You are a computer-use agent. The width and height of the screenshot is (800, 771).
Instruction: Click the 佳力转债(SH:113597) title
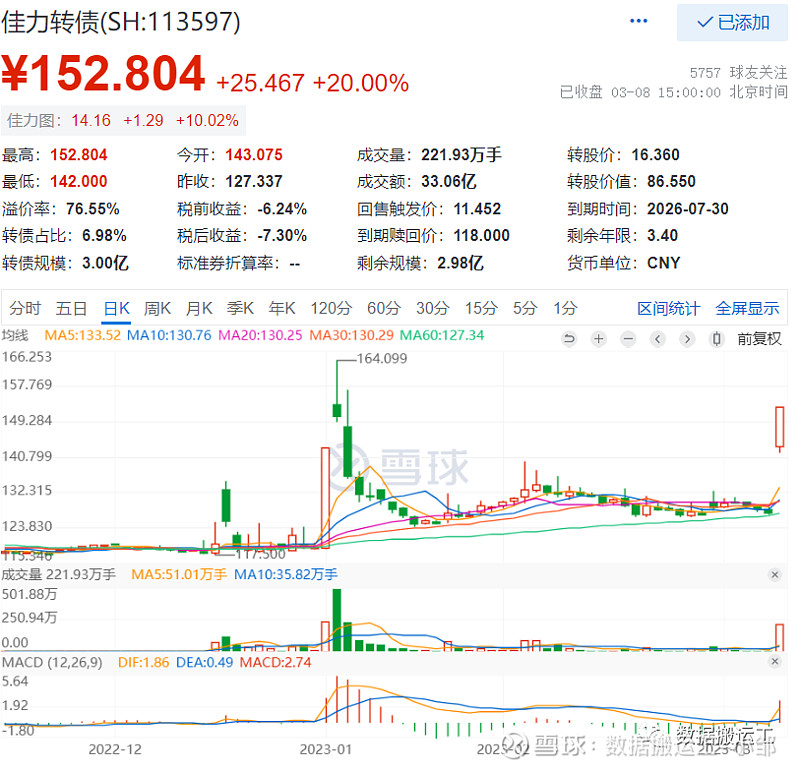[120, 22]
